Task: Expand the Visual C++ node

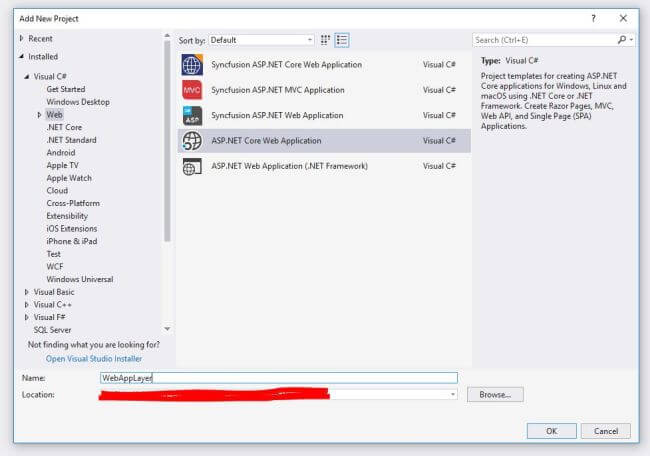Action: click(27, 305)
